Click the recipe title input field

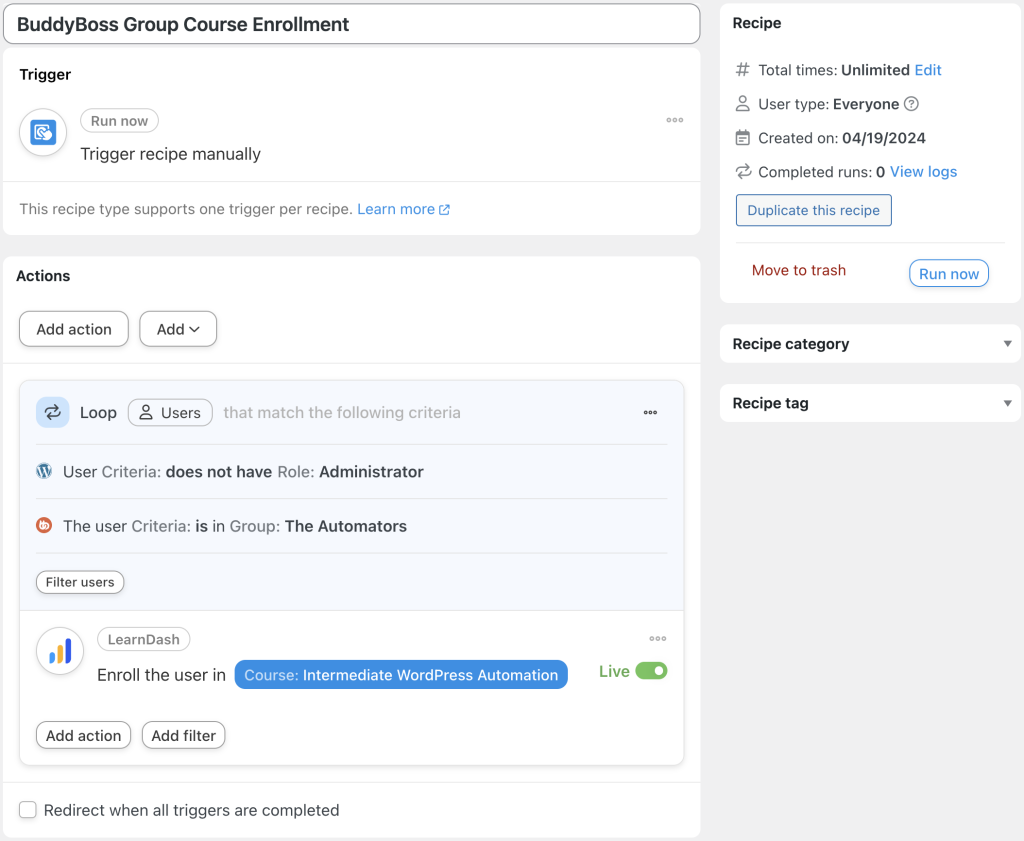click(x=350, y=23)
